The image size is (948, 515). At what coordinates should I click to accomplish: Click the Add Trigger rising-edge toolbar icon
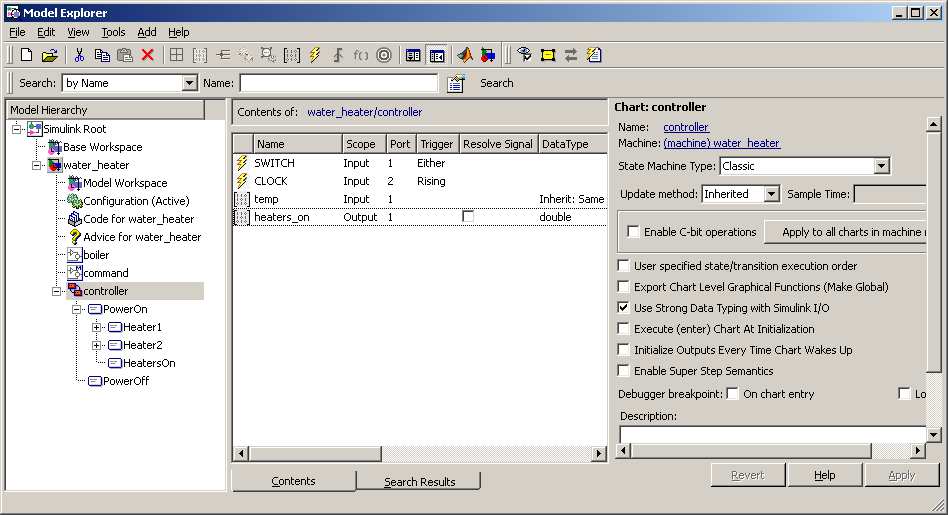pyautogui.click(x=338, y=56)
